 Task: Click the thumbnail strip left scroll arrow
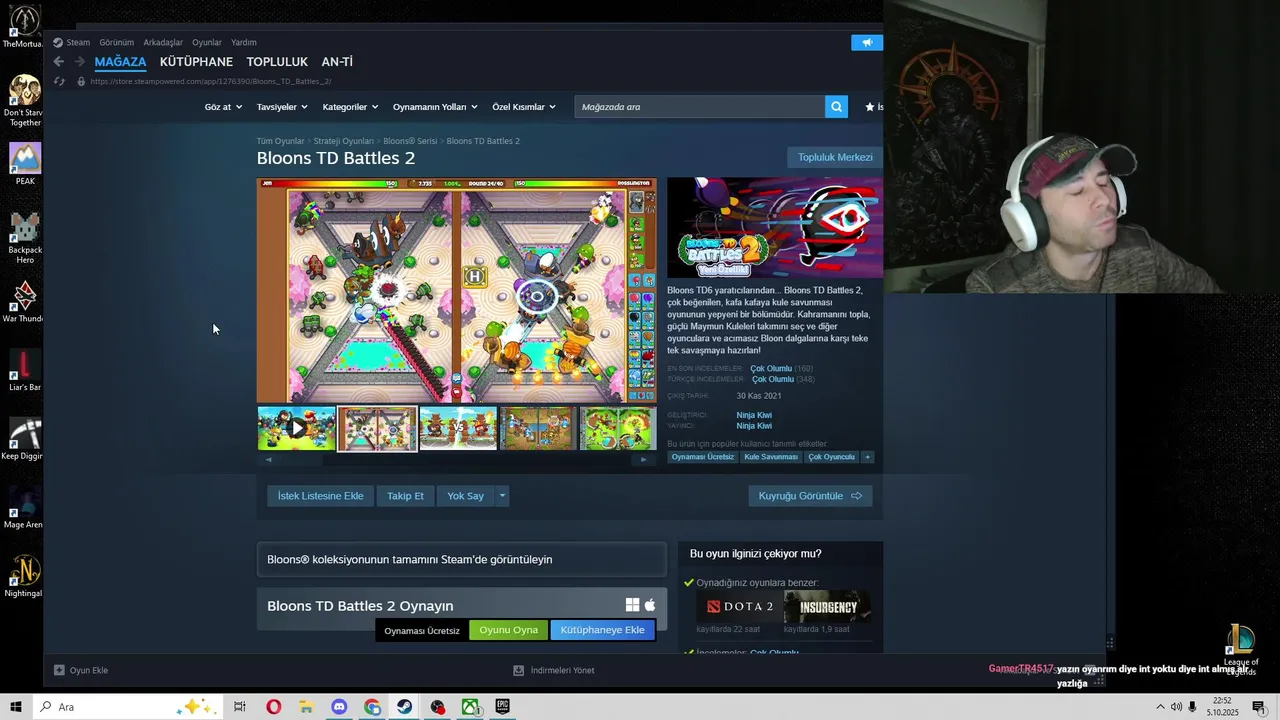(x=268, y=460)
